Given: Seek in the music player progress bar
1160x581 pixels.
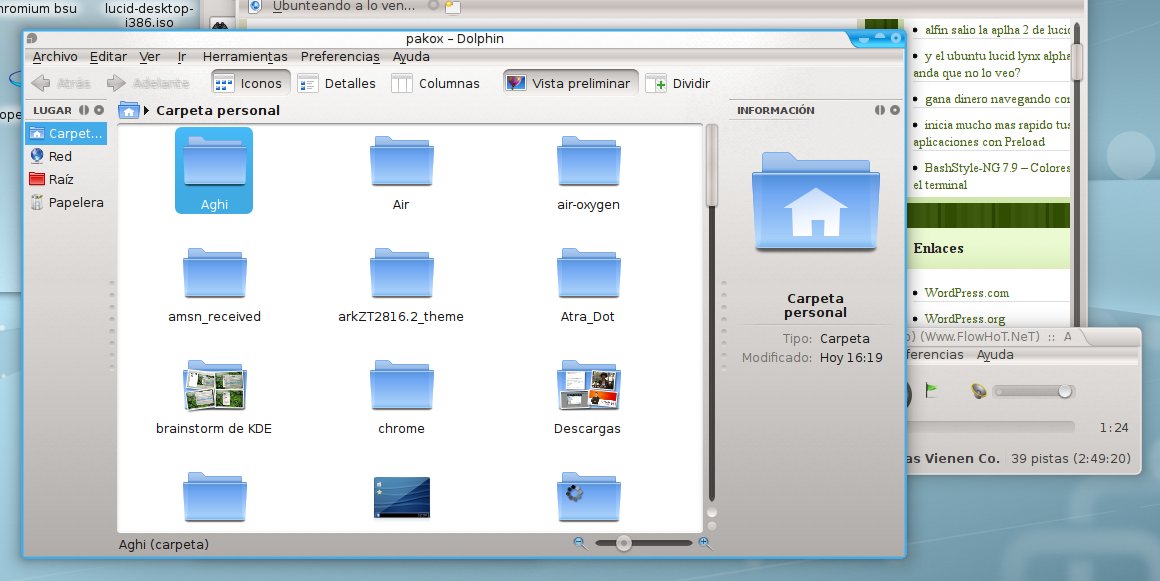Looking at the screenshot, I should pos(991,427).
